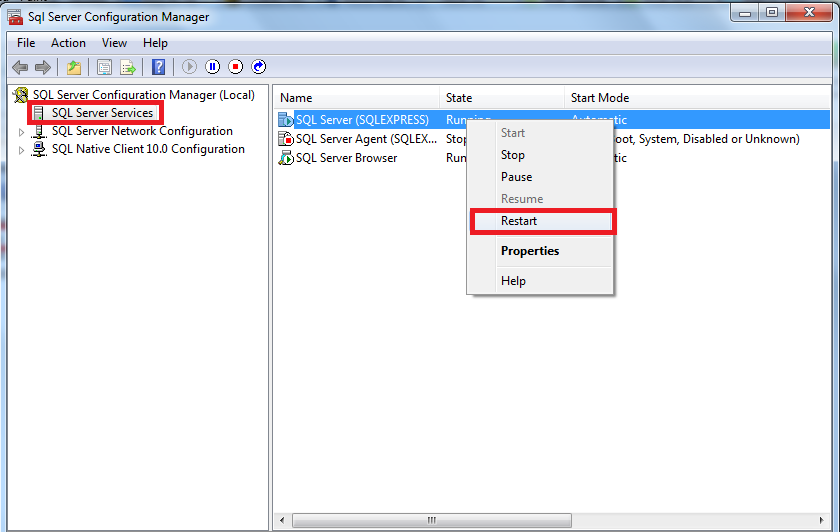The image size is (840, 532).
Task: Click the horizontal scrollbar right arrow
Action: coord(822,520)
